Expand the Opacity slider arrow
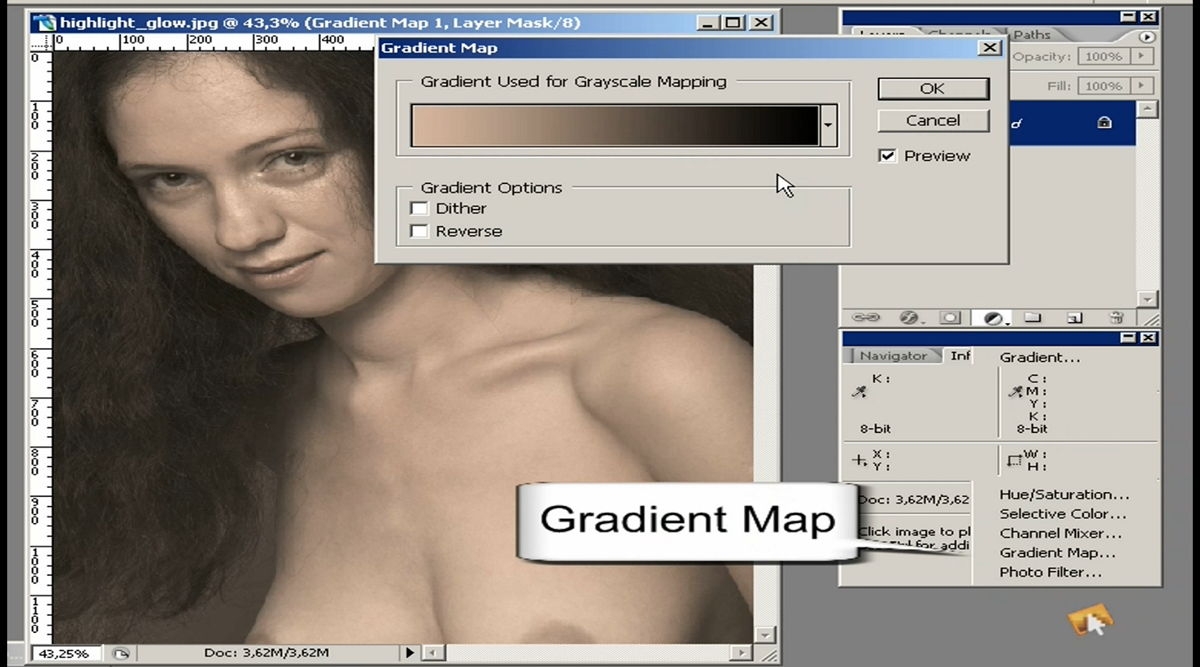1200x667 pixels. (1142, 57)
